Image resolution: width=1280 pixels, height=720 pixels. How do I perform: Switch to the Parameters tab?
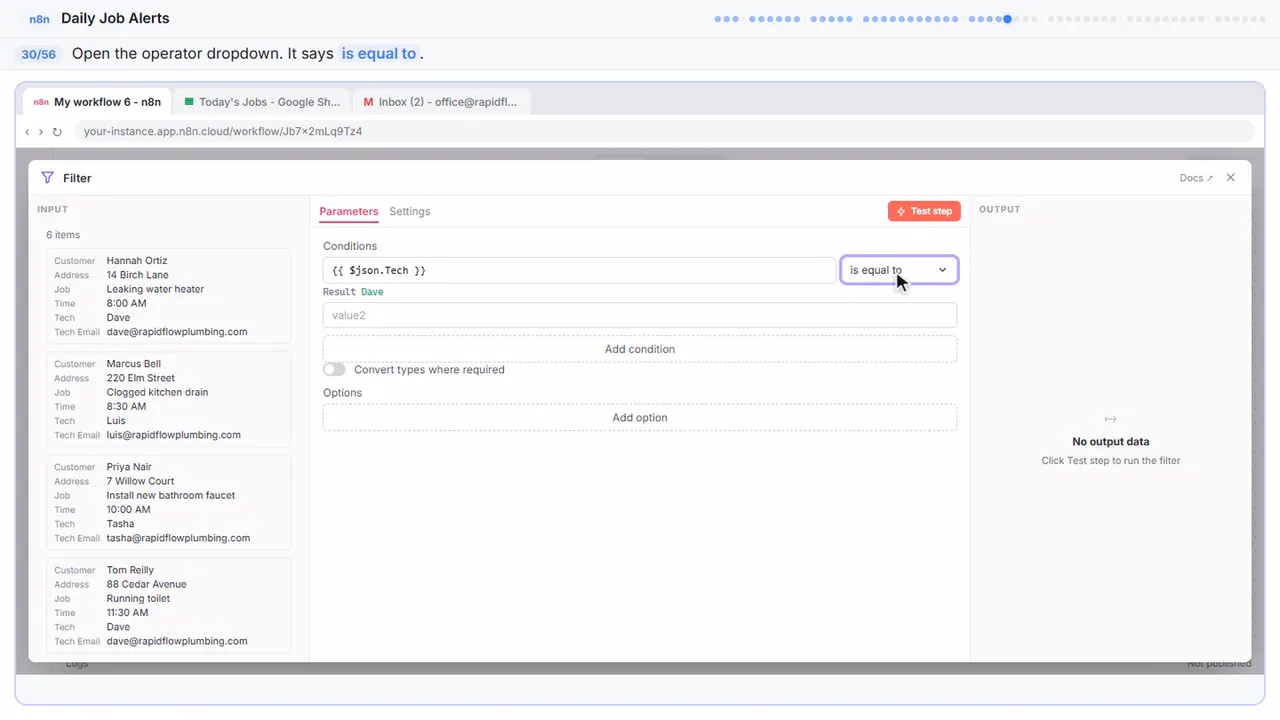[349, 212]
